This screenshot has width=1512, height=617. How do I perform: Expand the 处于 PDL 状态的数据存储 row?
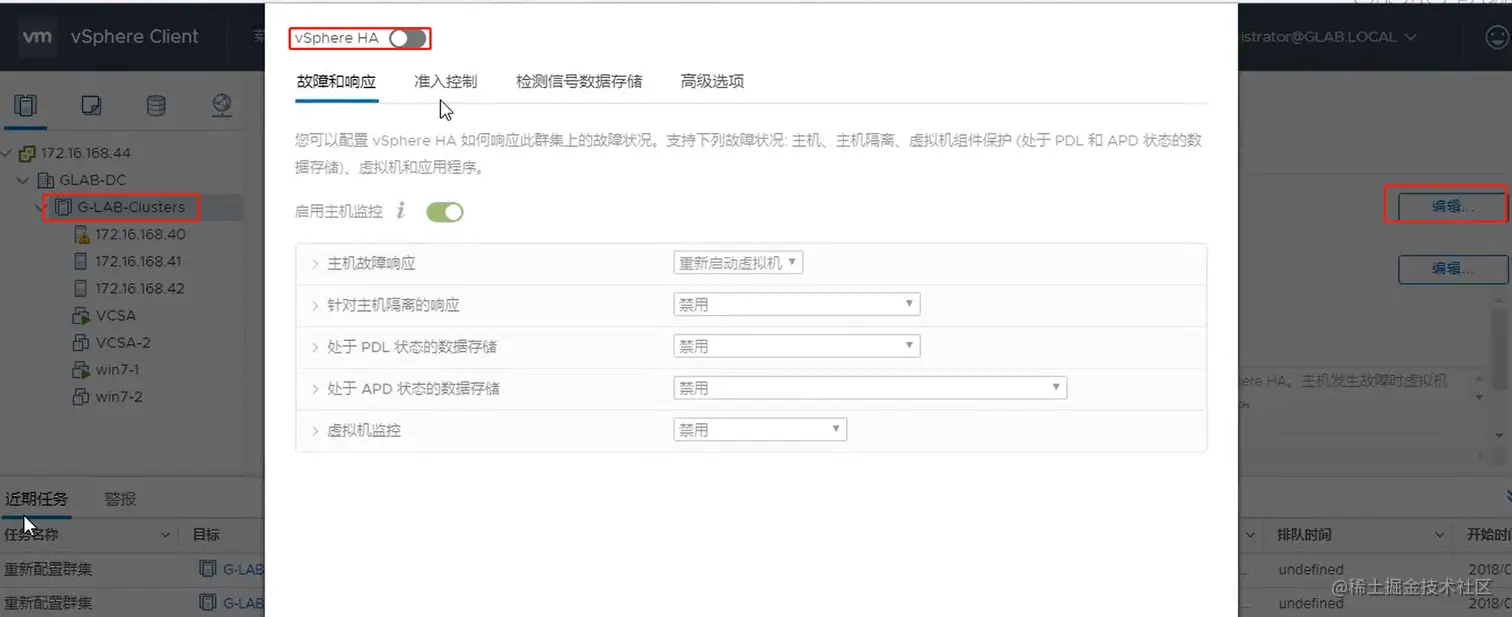[315, 347]
